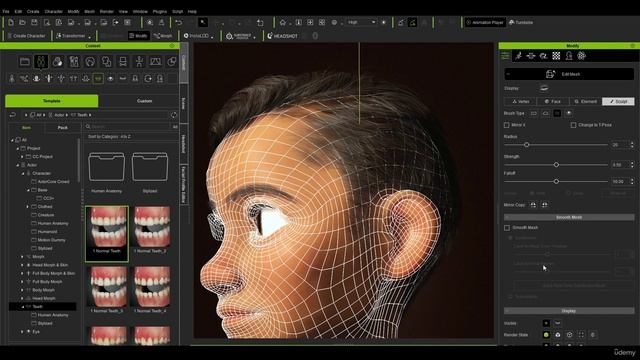Click the Edit Mesh icon header

click(569, 74)
